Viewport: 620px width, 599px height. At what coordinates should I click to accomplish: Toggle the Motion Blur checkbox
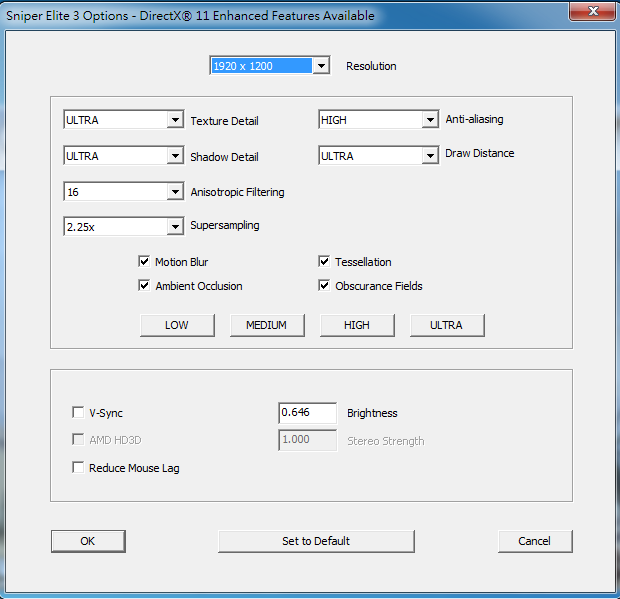pyautogui.click(x=144, y=261)
